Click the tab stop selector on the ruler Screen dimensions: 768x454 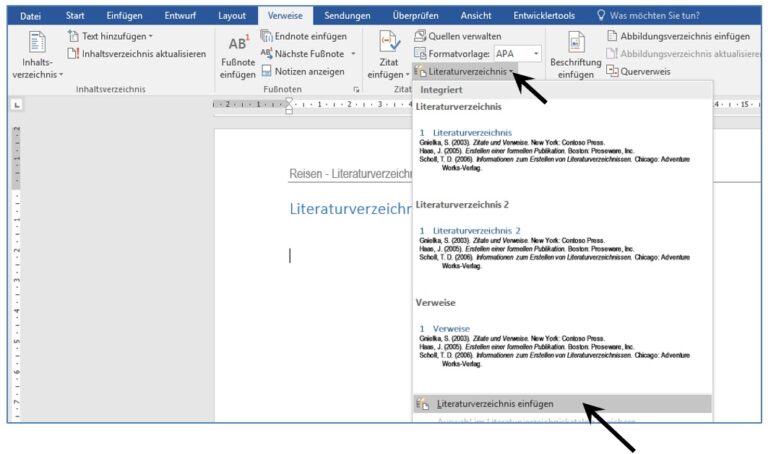pos(17,105)
